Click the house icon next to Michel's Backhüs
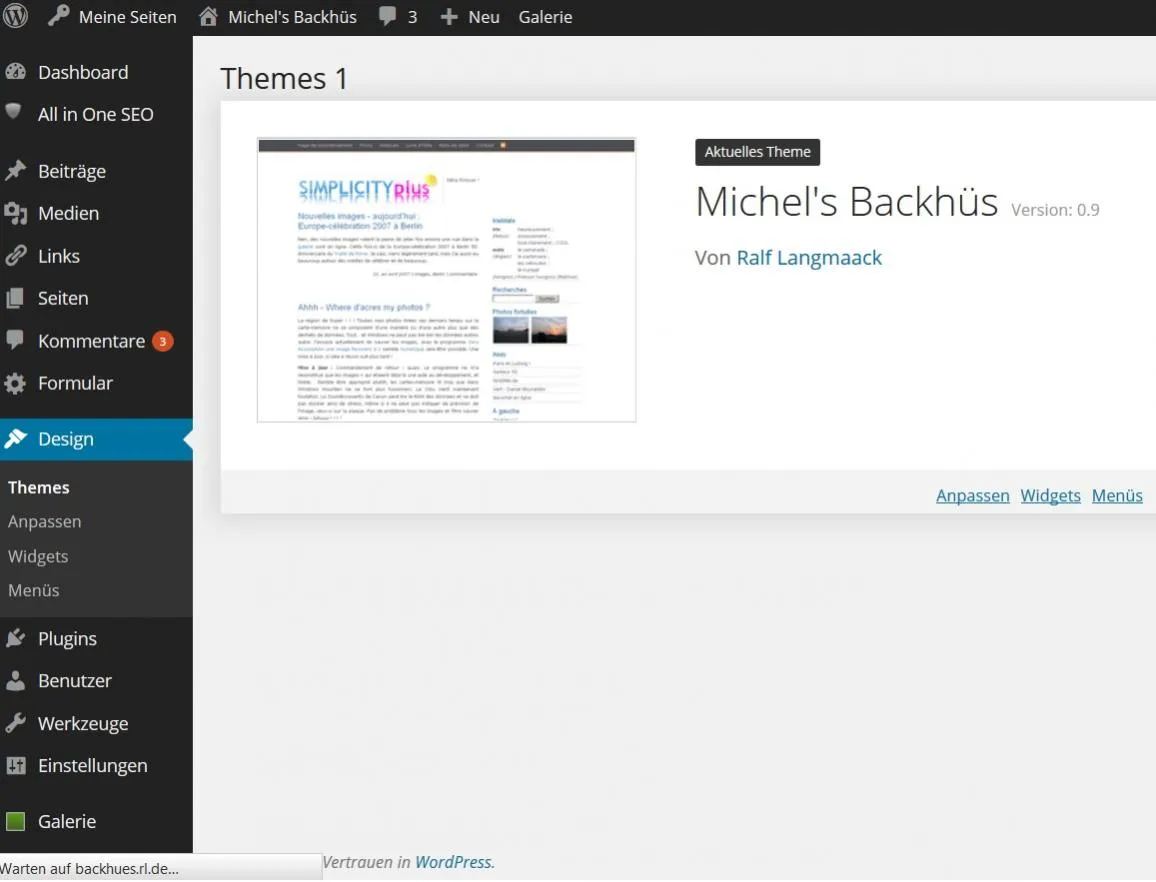The height and width of the screenshot is (882, 1156). [x=209, y=16]
